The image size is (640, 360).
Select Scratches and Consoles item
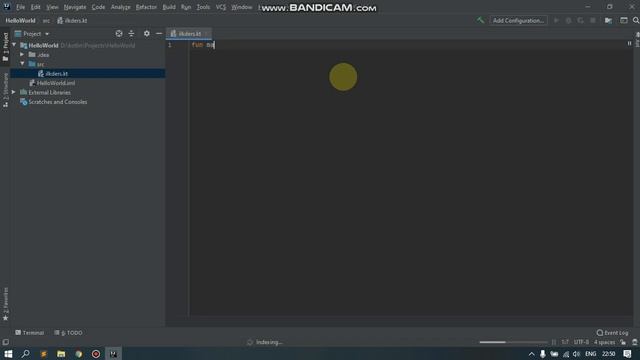tap(88, 102)
